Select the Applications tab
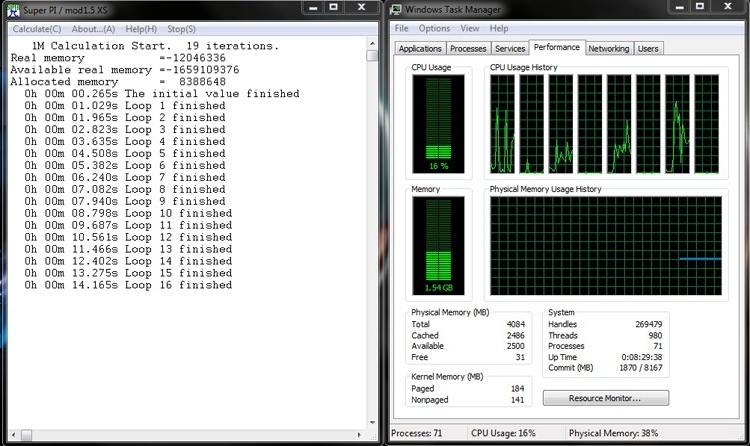750x446 pixels. pyautogui.click(x=420, y=48)
